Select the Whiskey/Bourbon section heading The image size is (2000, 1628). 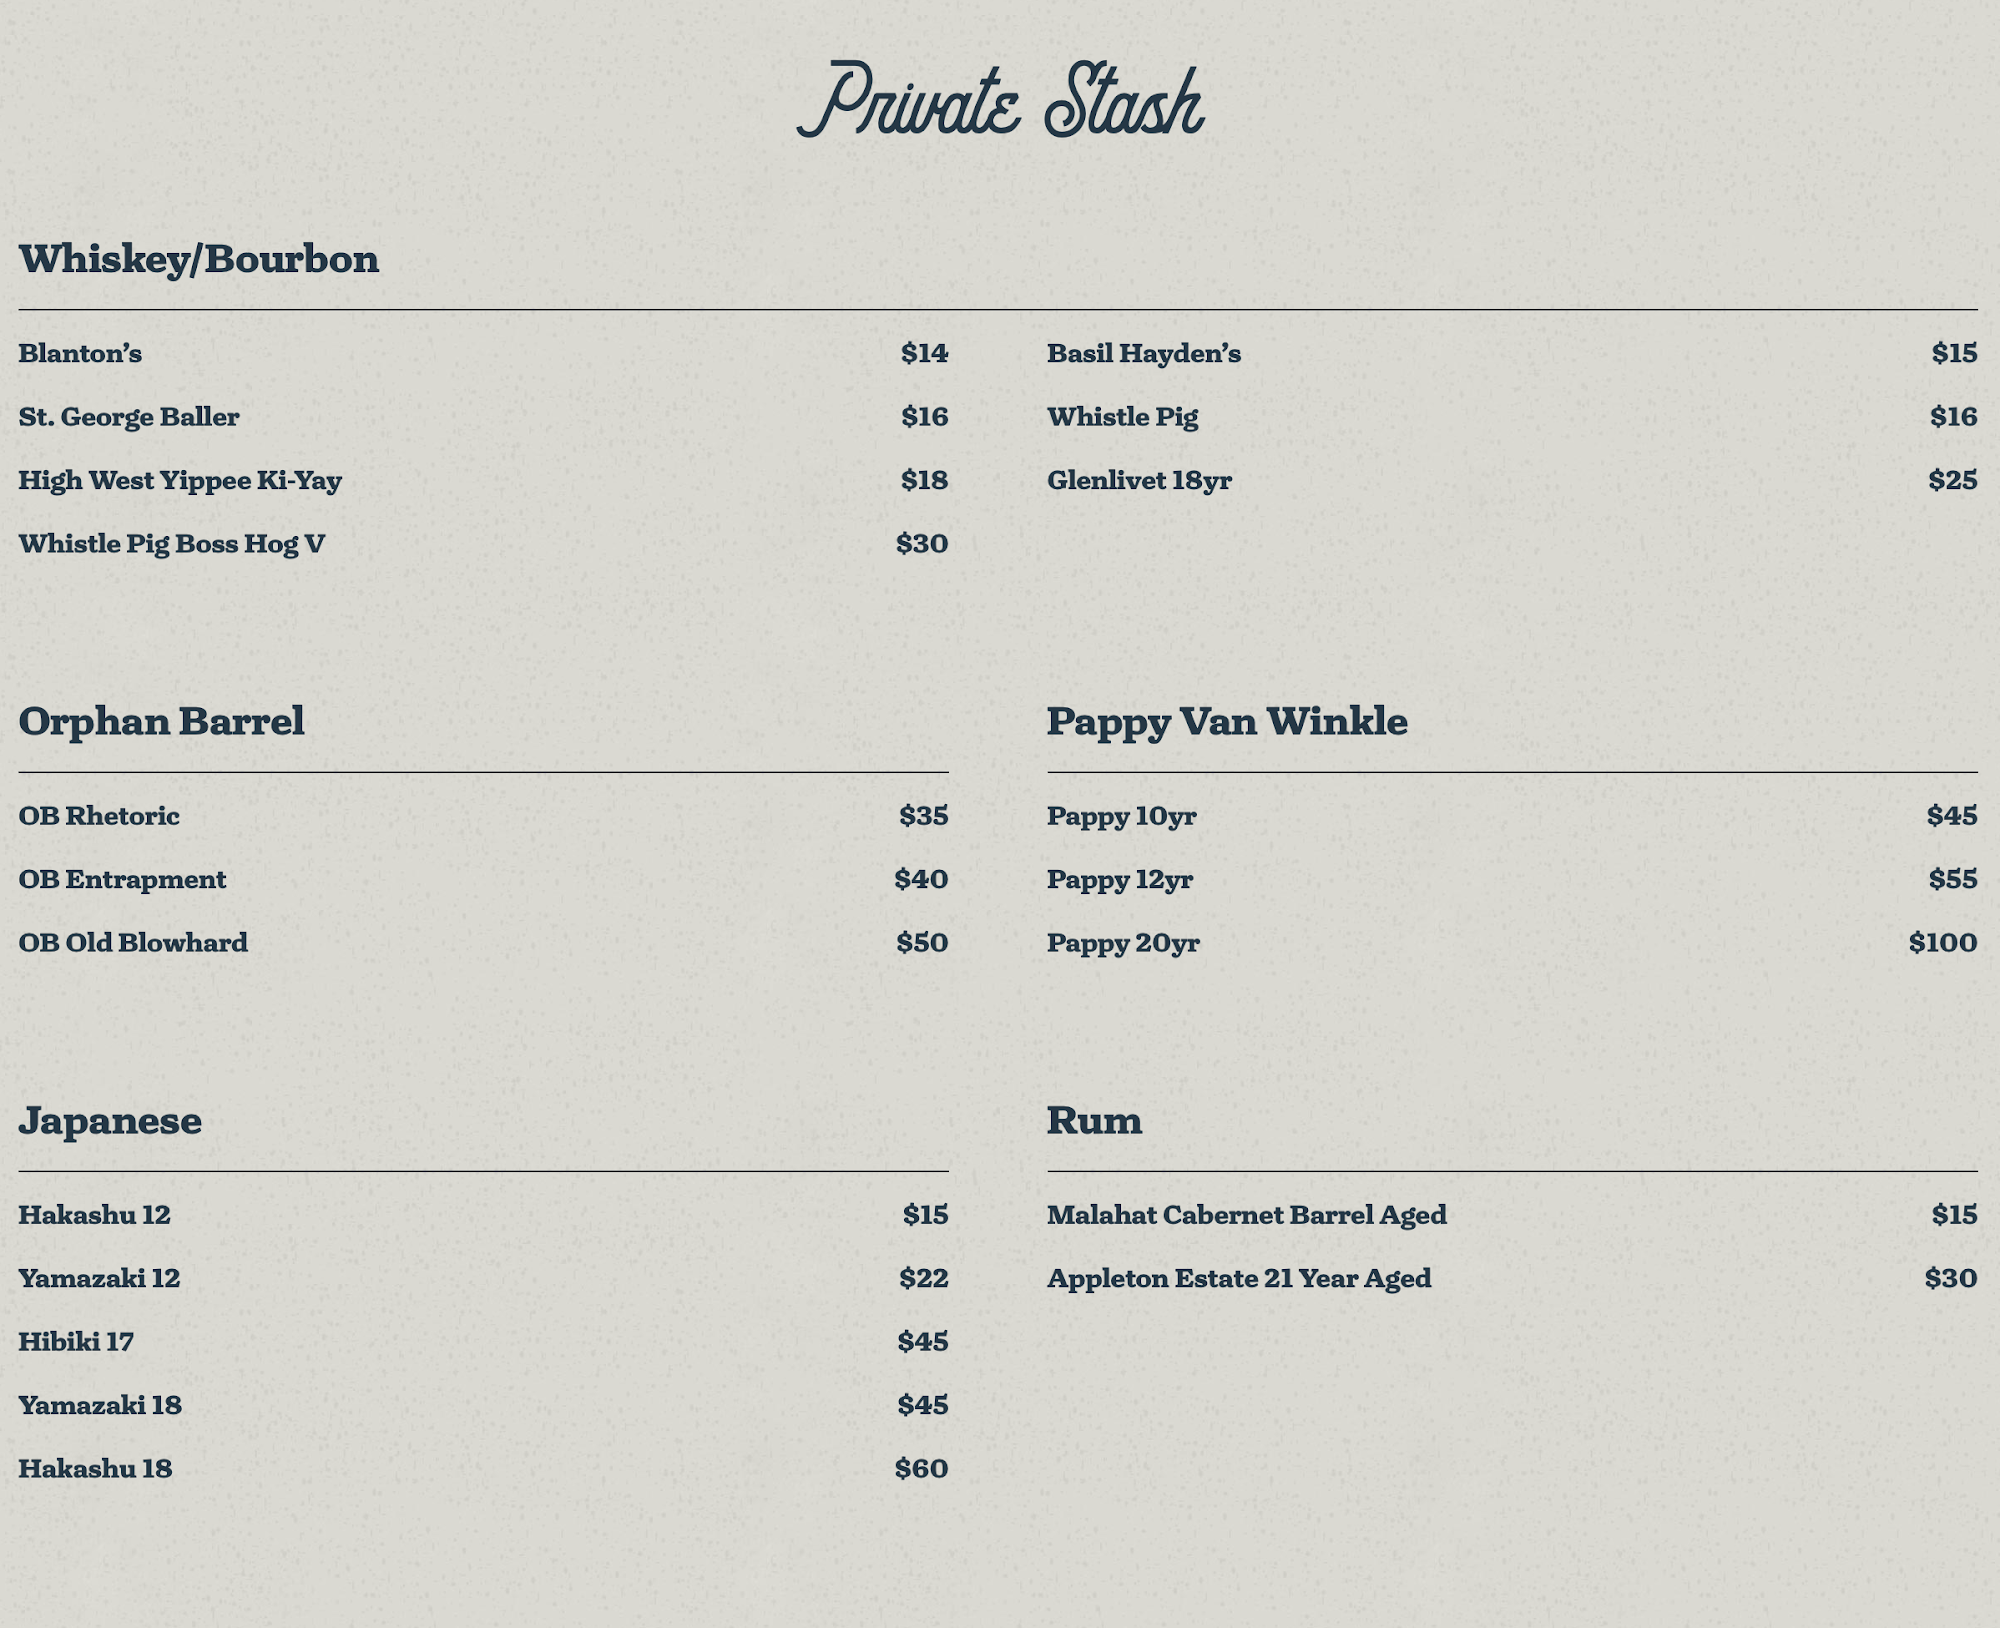(x=199, y=259)
